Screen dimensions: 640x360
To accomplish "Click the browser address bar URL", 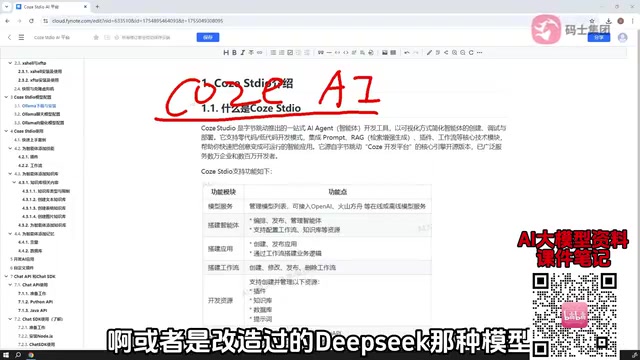I will 138,21.
